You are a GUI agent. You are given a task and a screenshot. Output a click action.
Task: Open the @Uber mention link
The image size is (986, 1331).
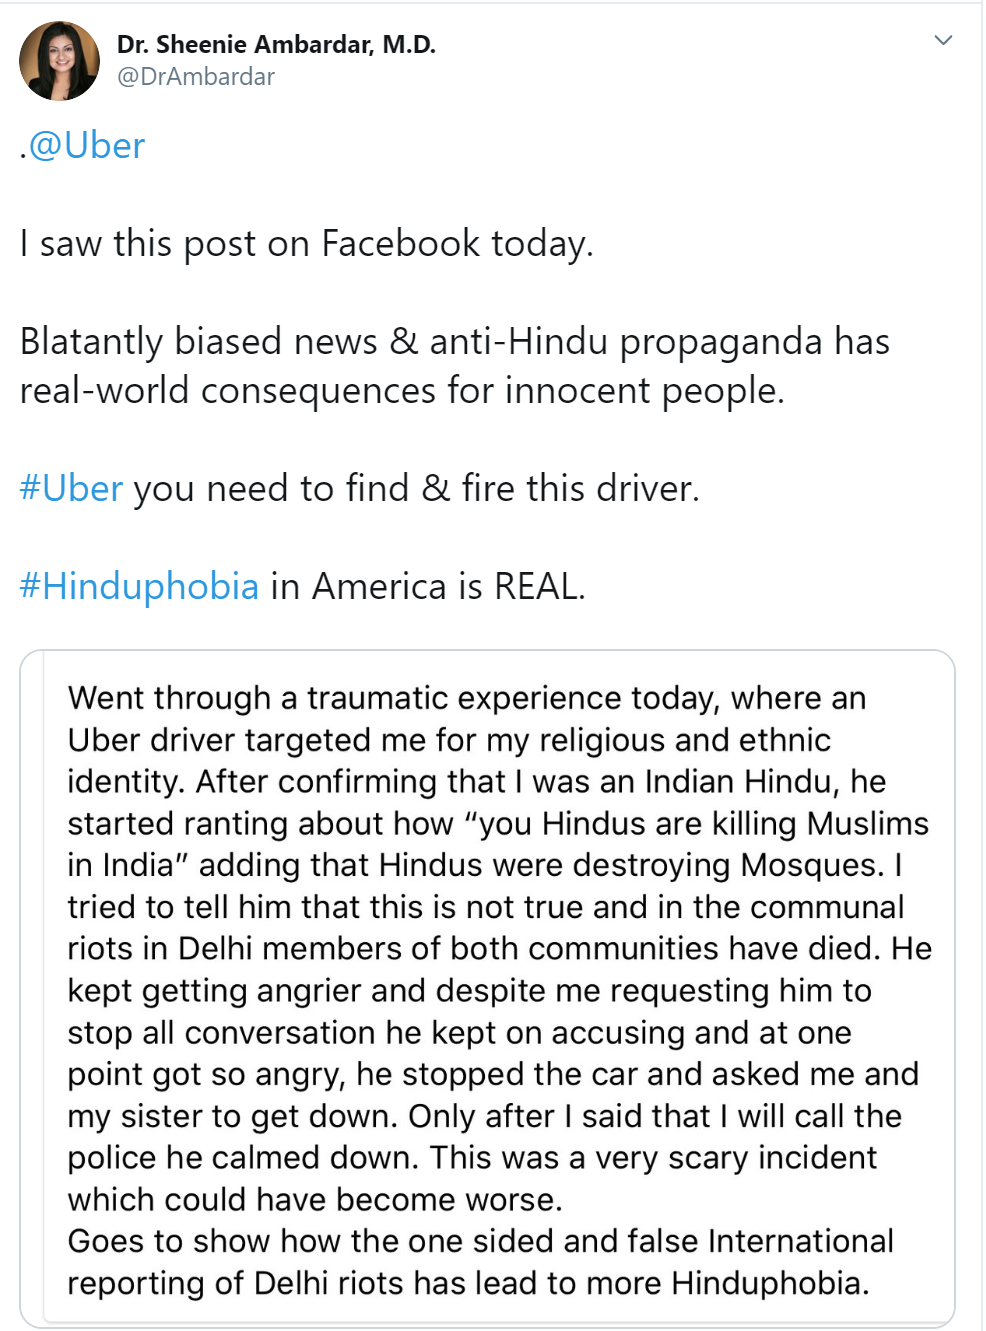(87, 146)
